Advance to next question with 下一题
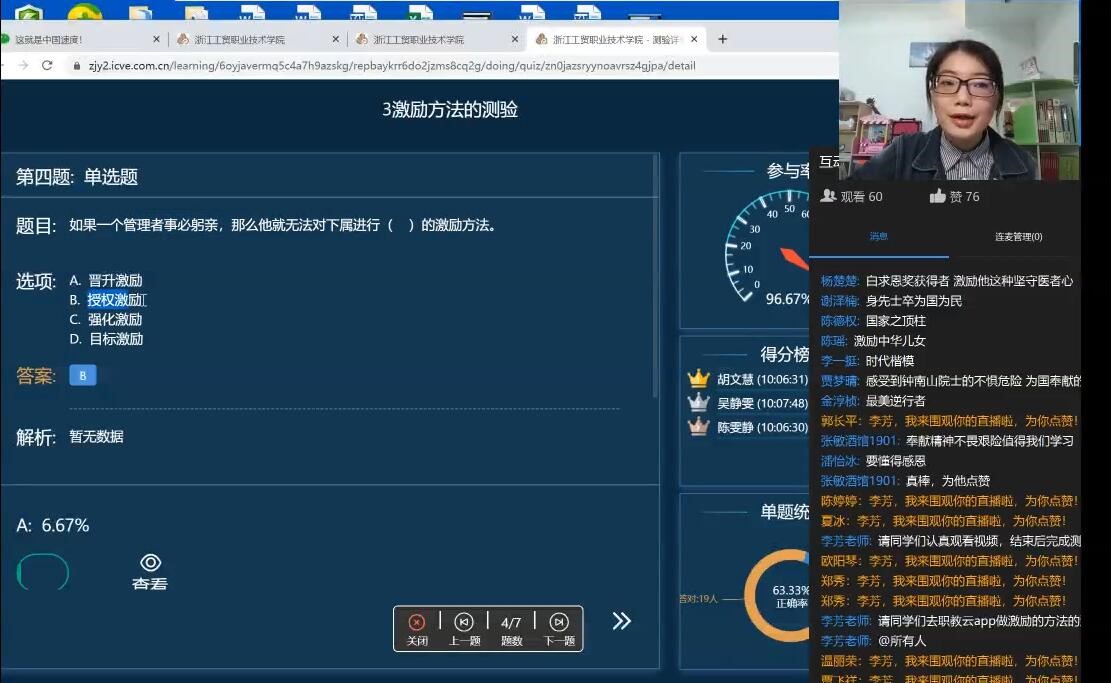Screen dimensions: 1111x683 pos(559,622)
